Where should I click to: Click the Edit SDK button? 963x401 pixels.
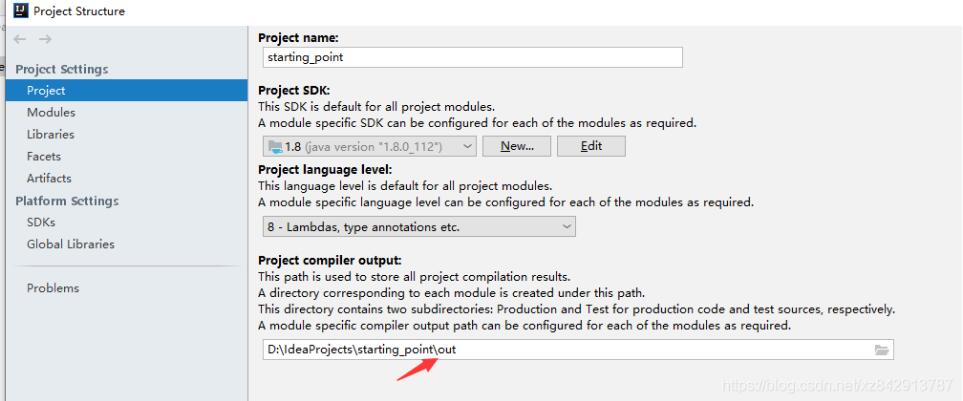589,147
